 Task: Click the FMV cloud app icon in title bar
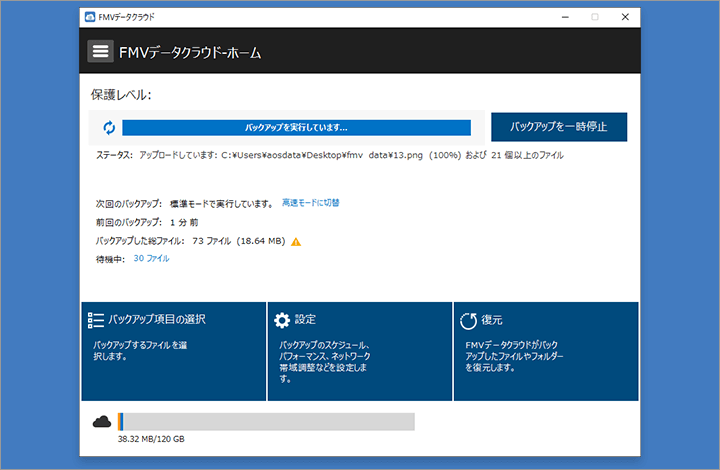90,17
